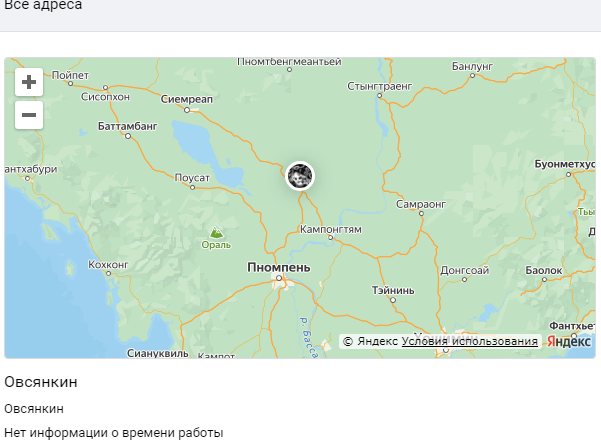This screenshot has height=444, width=601.
Task: Open the Овсянкин address title
Action: click(x=41, y=382)
